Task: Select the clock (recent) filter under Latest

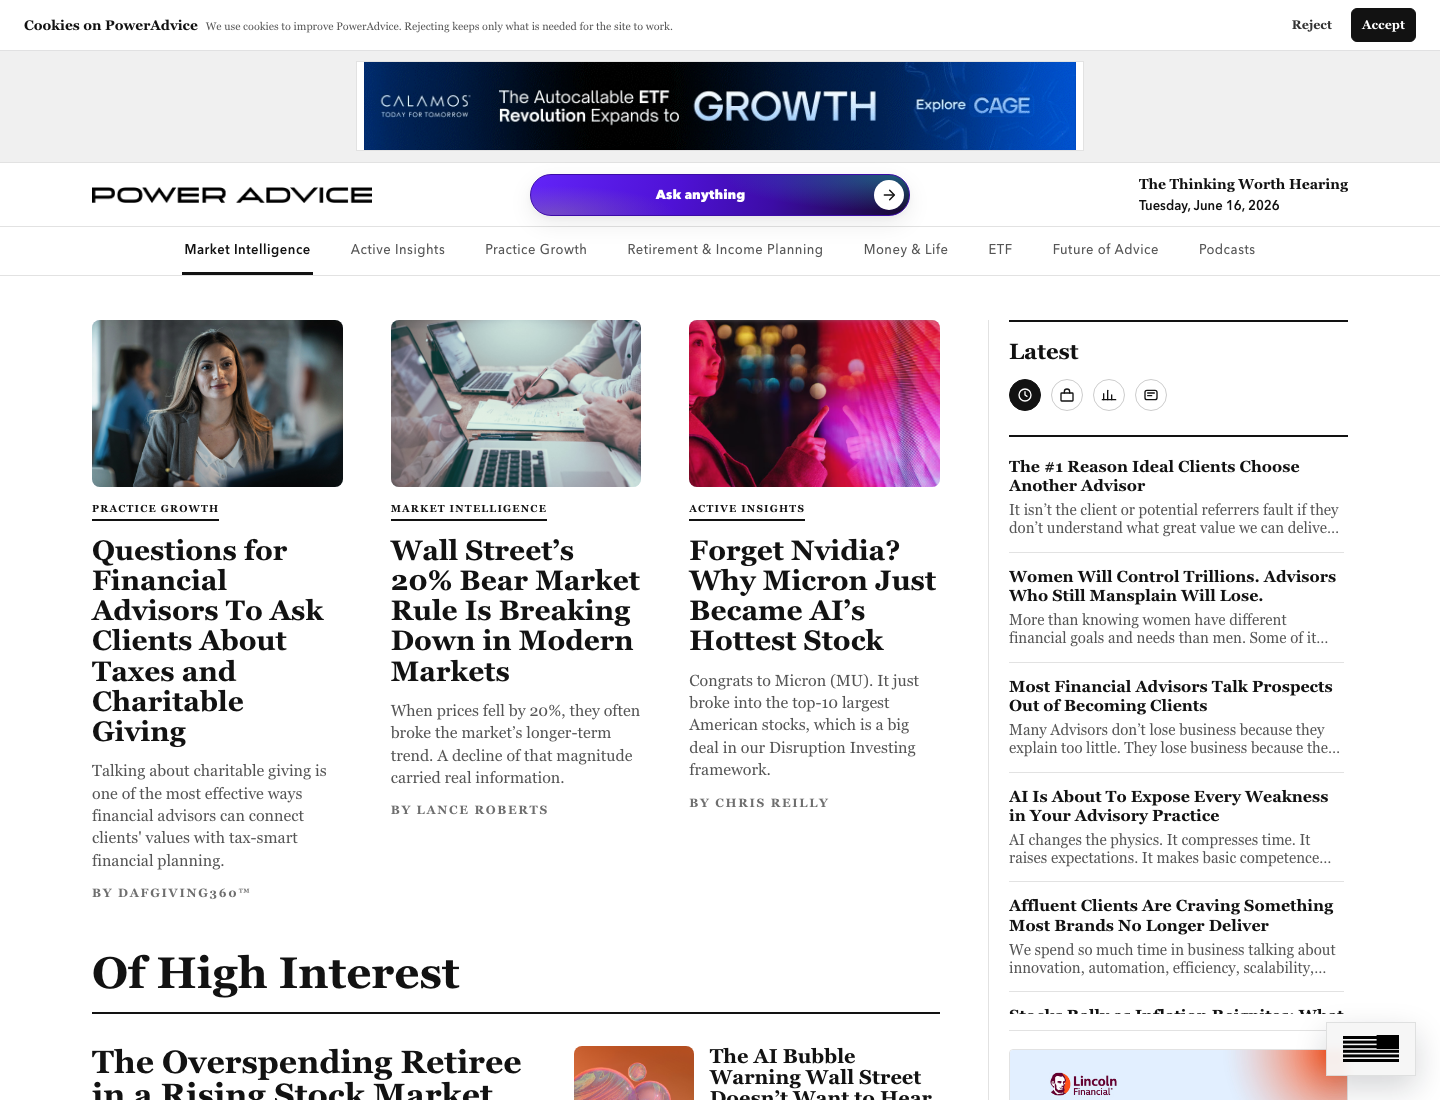Action: [x=1025, y=395]
